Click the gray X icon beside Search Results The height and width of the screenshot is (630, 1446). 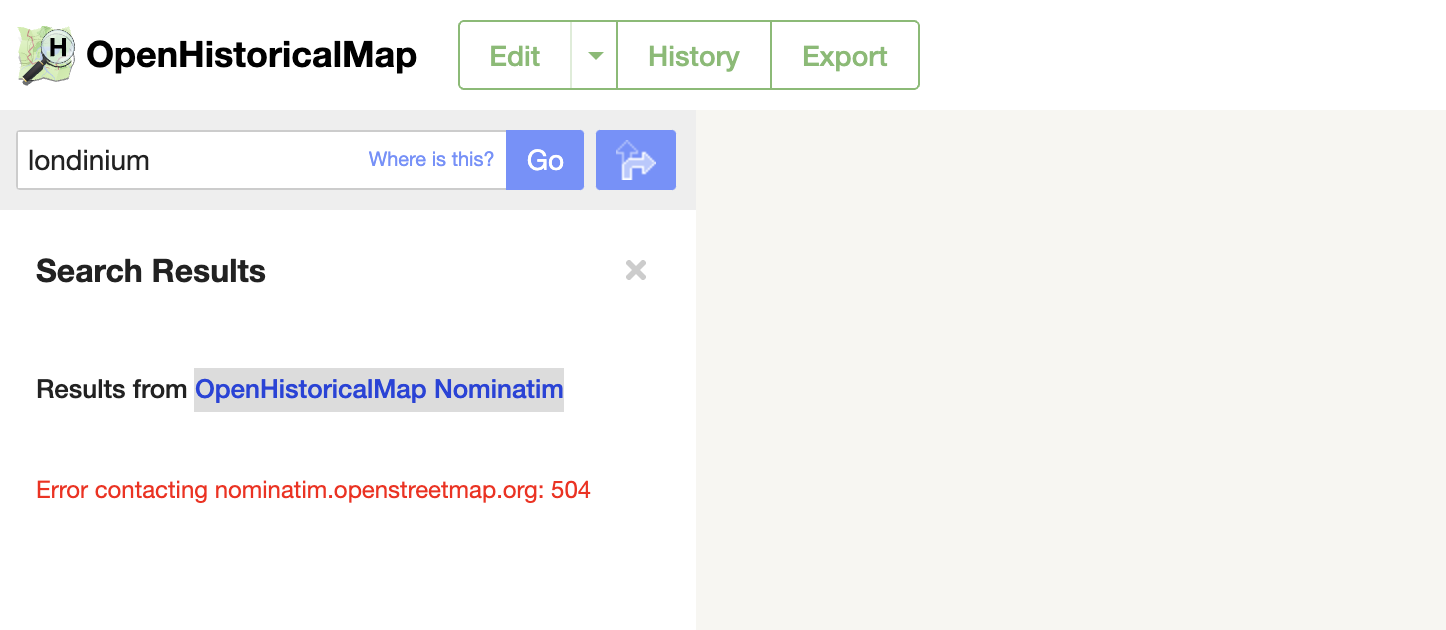(636, 270)
